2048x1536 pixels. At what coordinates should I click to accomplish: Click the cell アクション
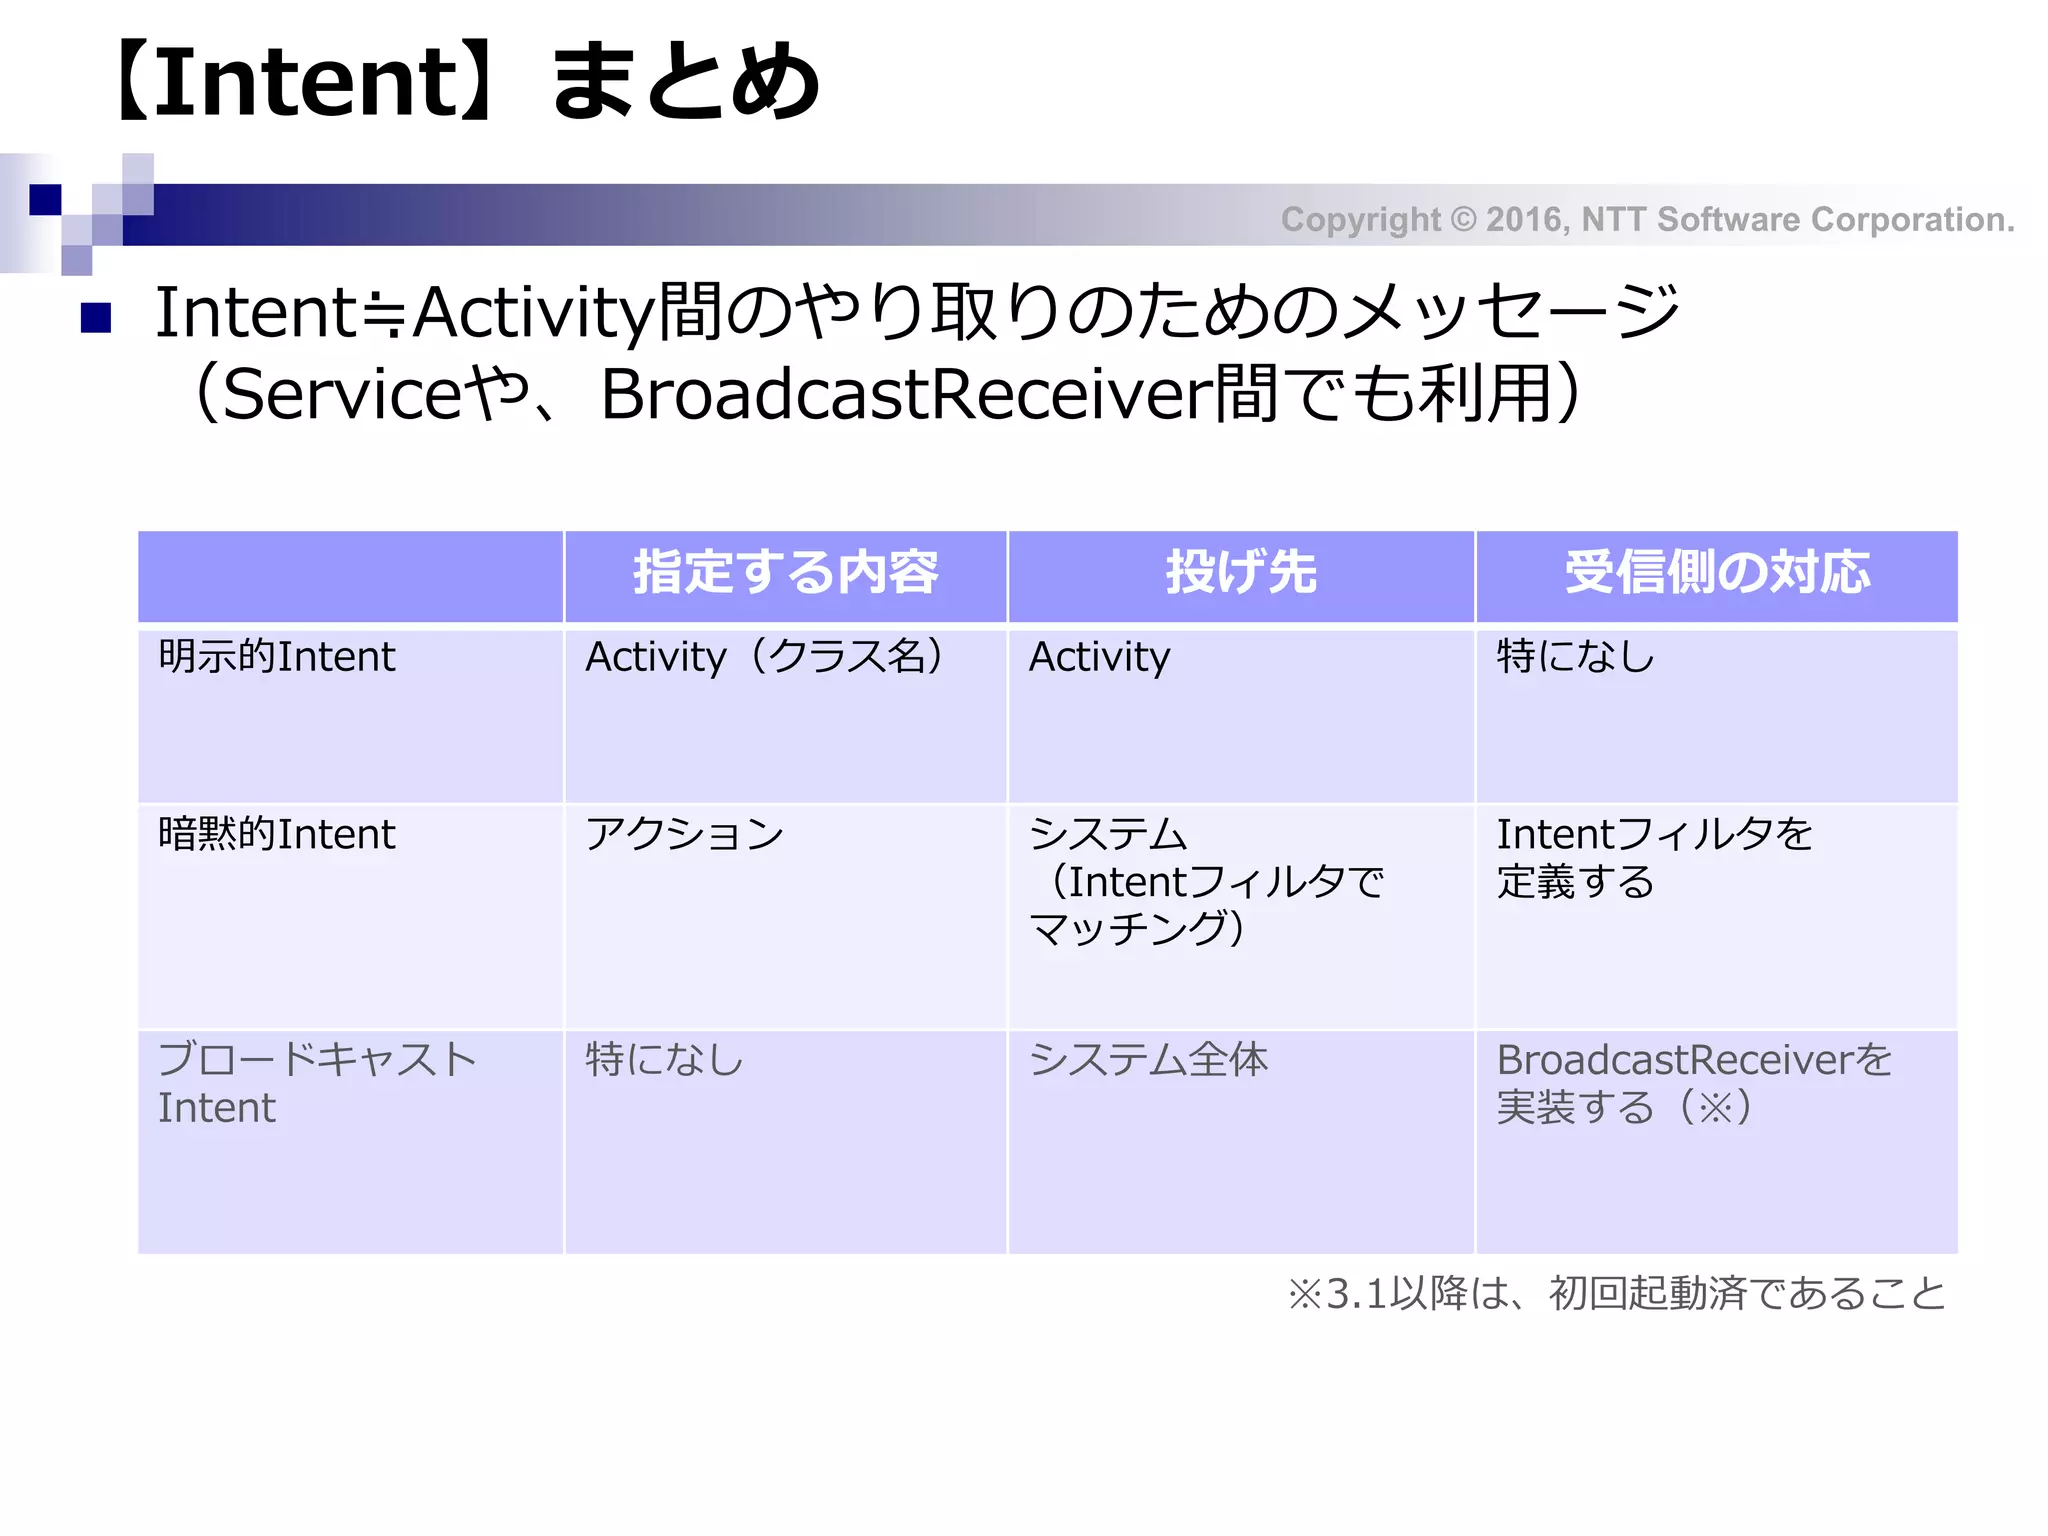pyautogui.click(x=685, y=834)
